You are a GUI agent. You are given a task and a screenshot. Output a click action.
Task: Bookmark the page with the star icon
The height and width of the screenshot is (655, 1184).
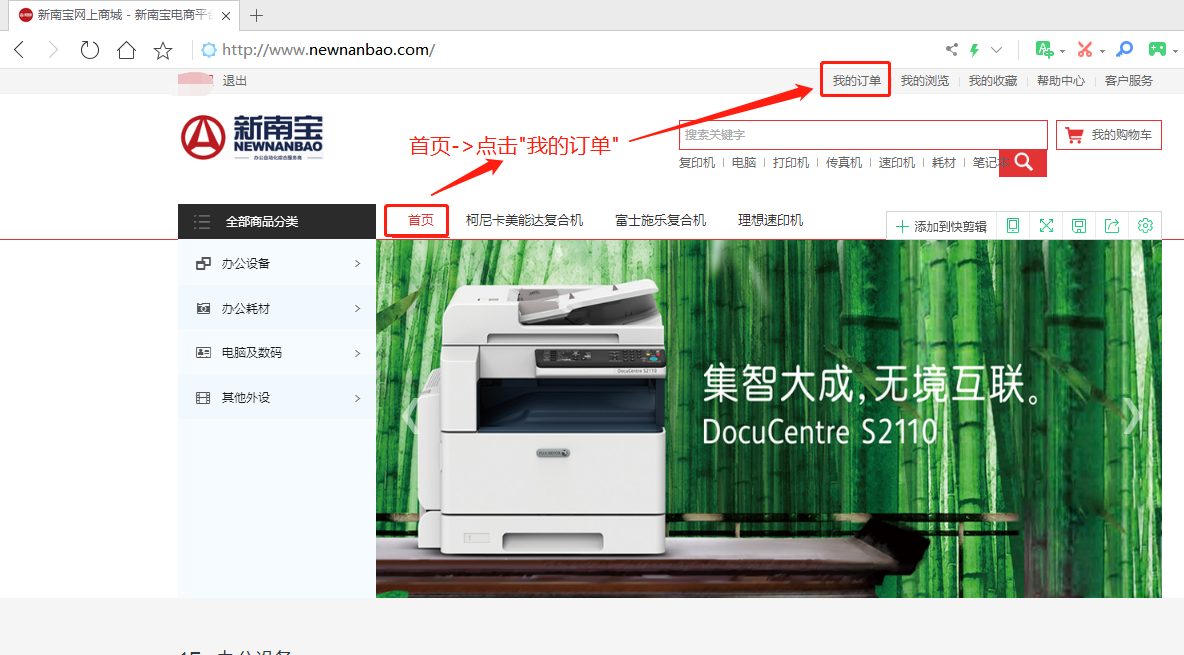coord(162,50)
